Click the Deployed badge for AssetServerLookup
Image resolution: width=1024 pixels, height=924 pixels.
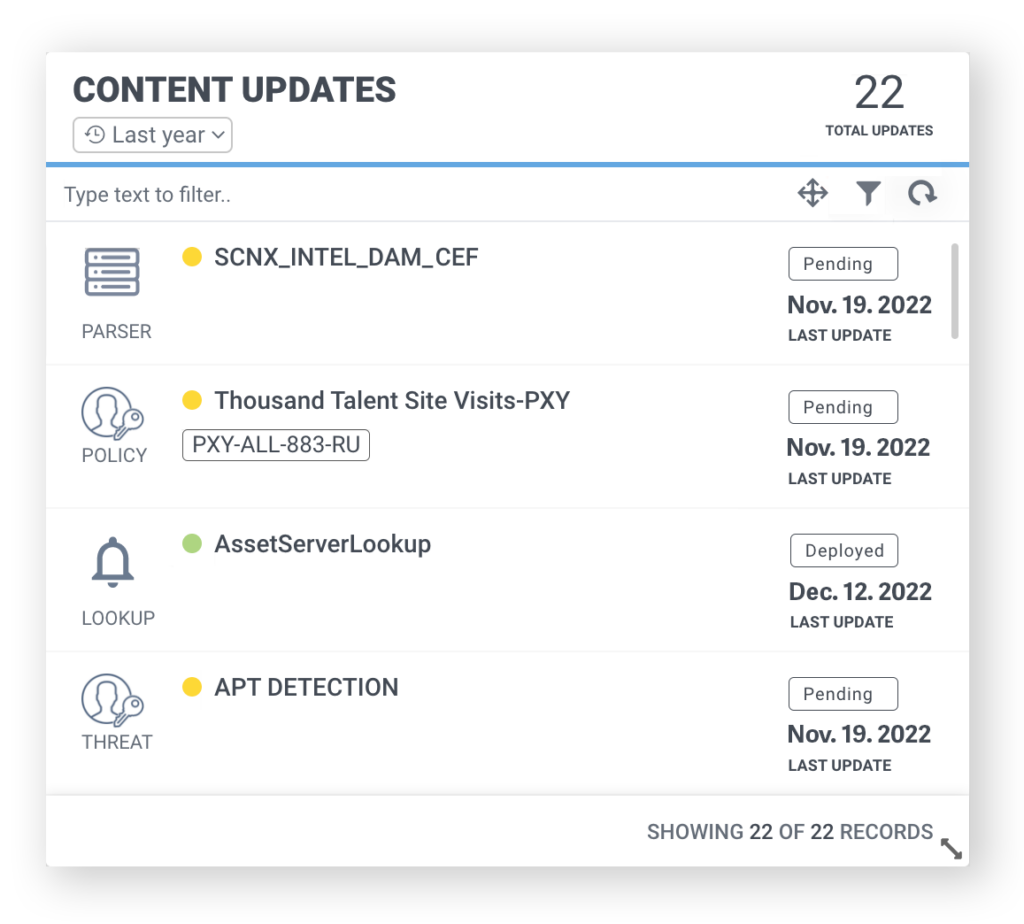tap(844, 551)
